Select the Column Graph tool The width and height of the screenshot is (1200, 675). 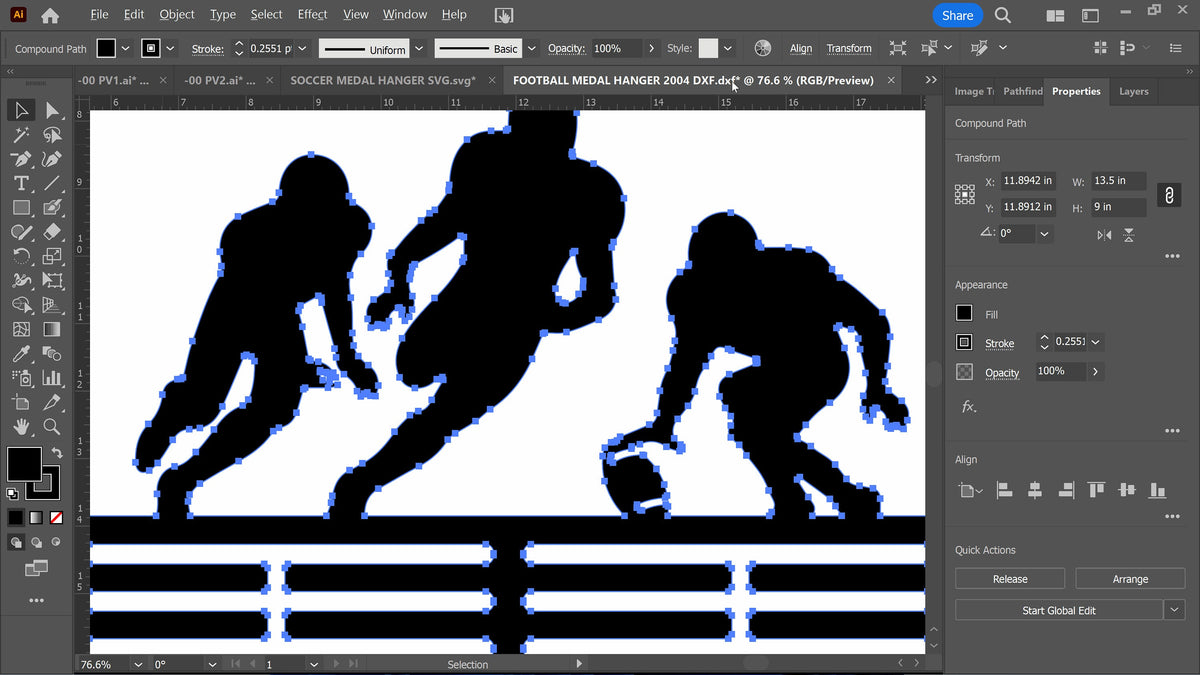click(x=52, y=378)
